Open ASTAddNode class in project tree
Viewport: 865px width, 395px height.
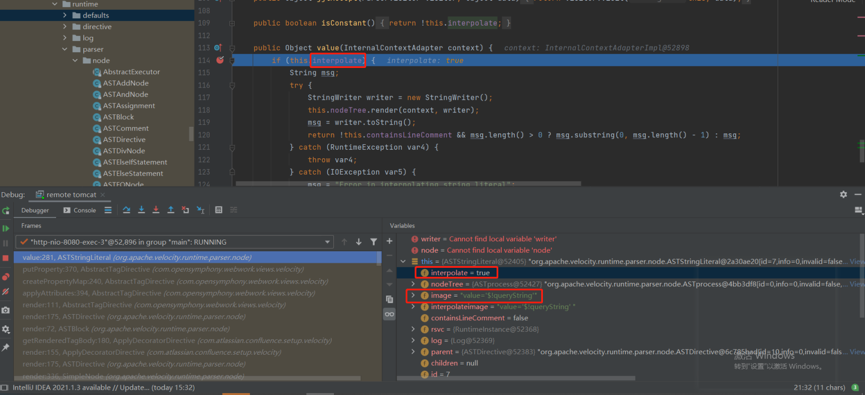(125, 83)
